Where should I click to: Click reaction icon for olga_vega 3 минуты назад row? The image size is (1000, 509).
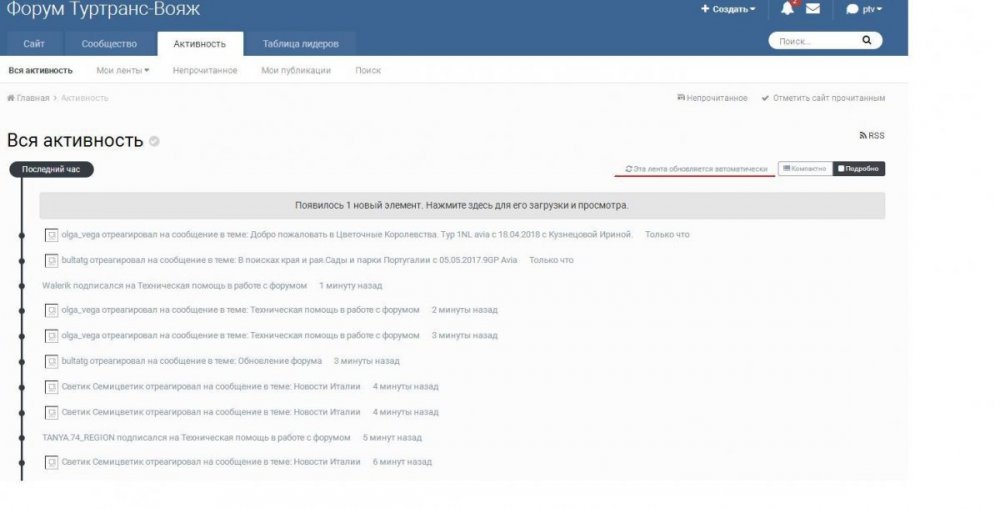click(52, 336)
